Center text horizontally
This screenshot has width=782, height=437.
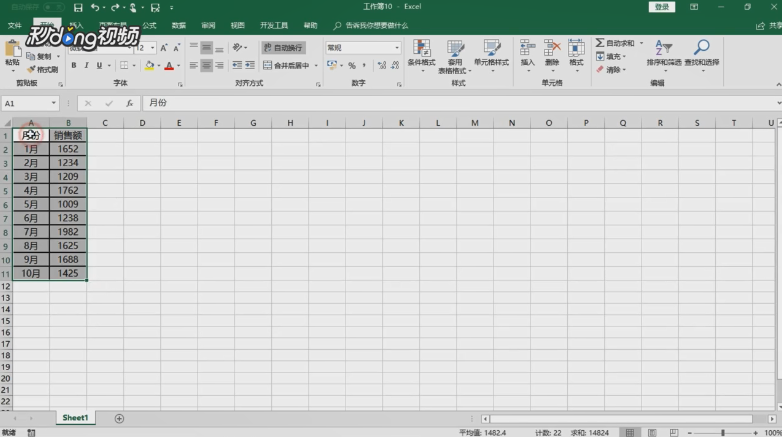pyautogui.click(x=206, y=65)
